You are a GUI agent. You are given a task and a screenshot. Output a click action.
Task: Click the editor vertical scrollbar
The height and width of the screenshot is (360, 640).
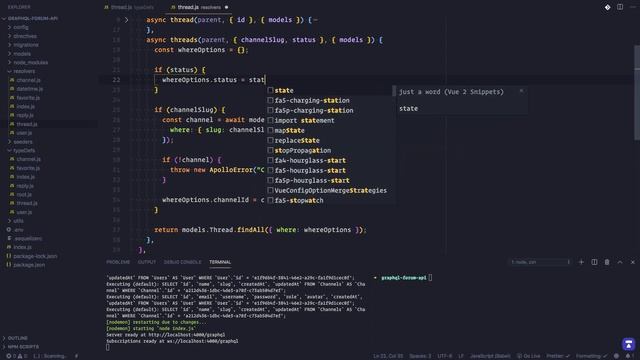(637, 92)
